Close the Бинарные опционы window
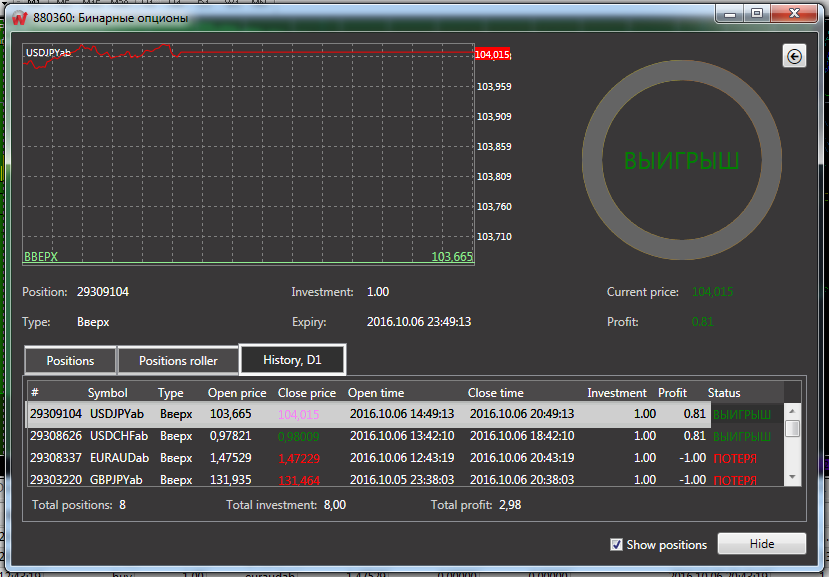This screenshot has height=577, width=829. pyautogui.click(x=794, y=14)
